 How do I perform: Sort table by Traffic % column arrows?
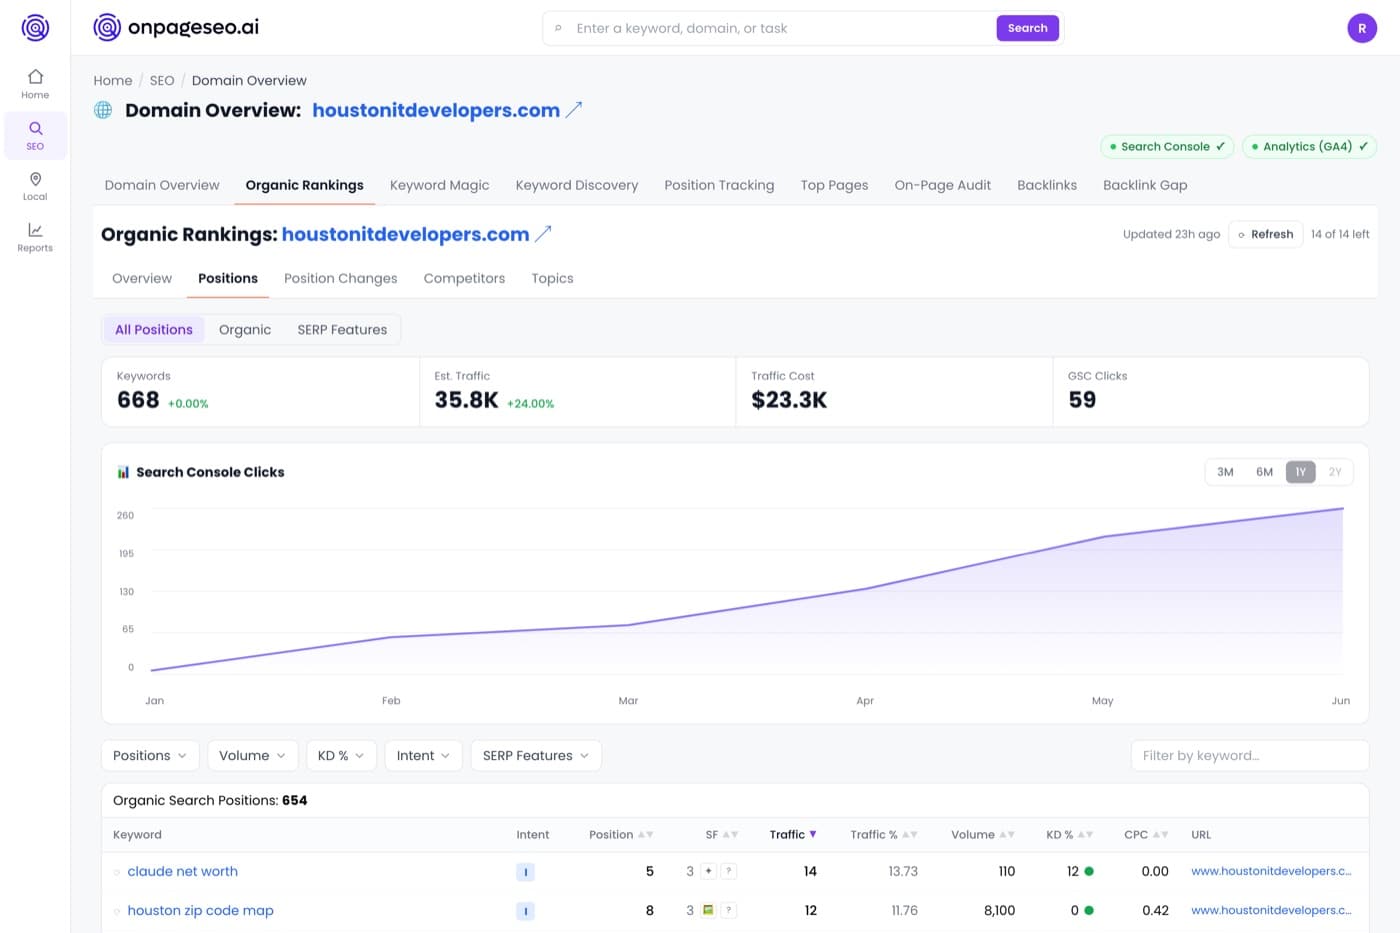pos(910,834)
